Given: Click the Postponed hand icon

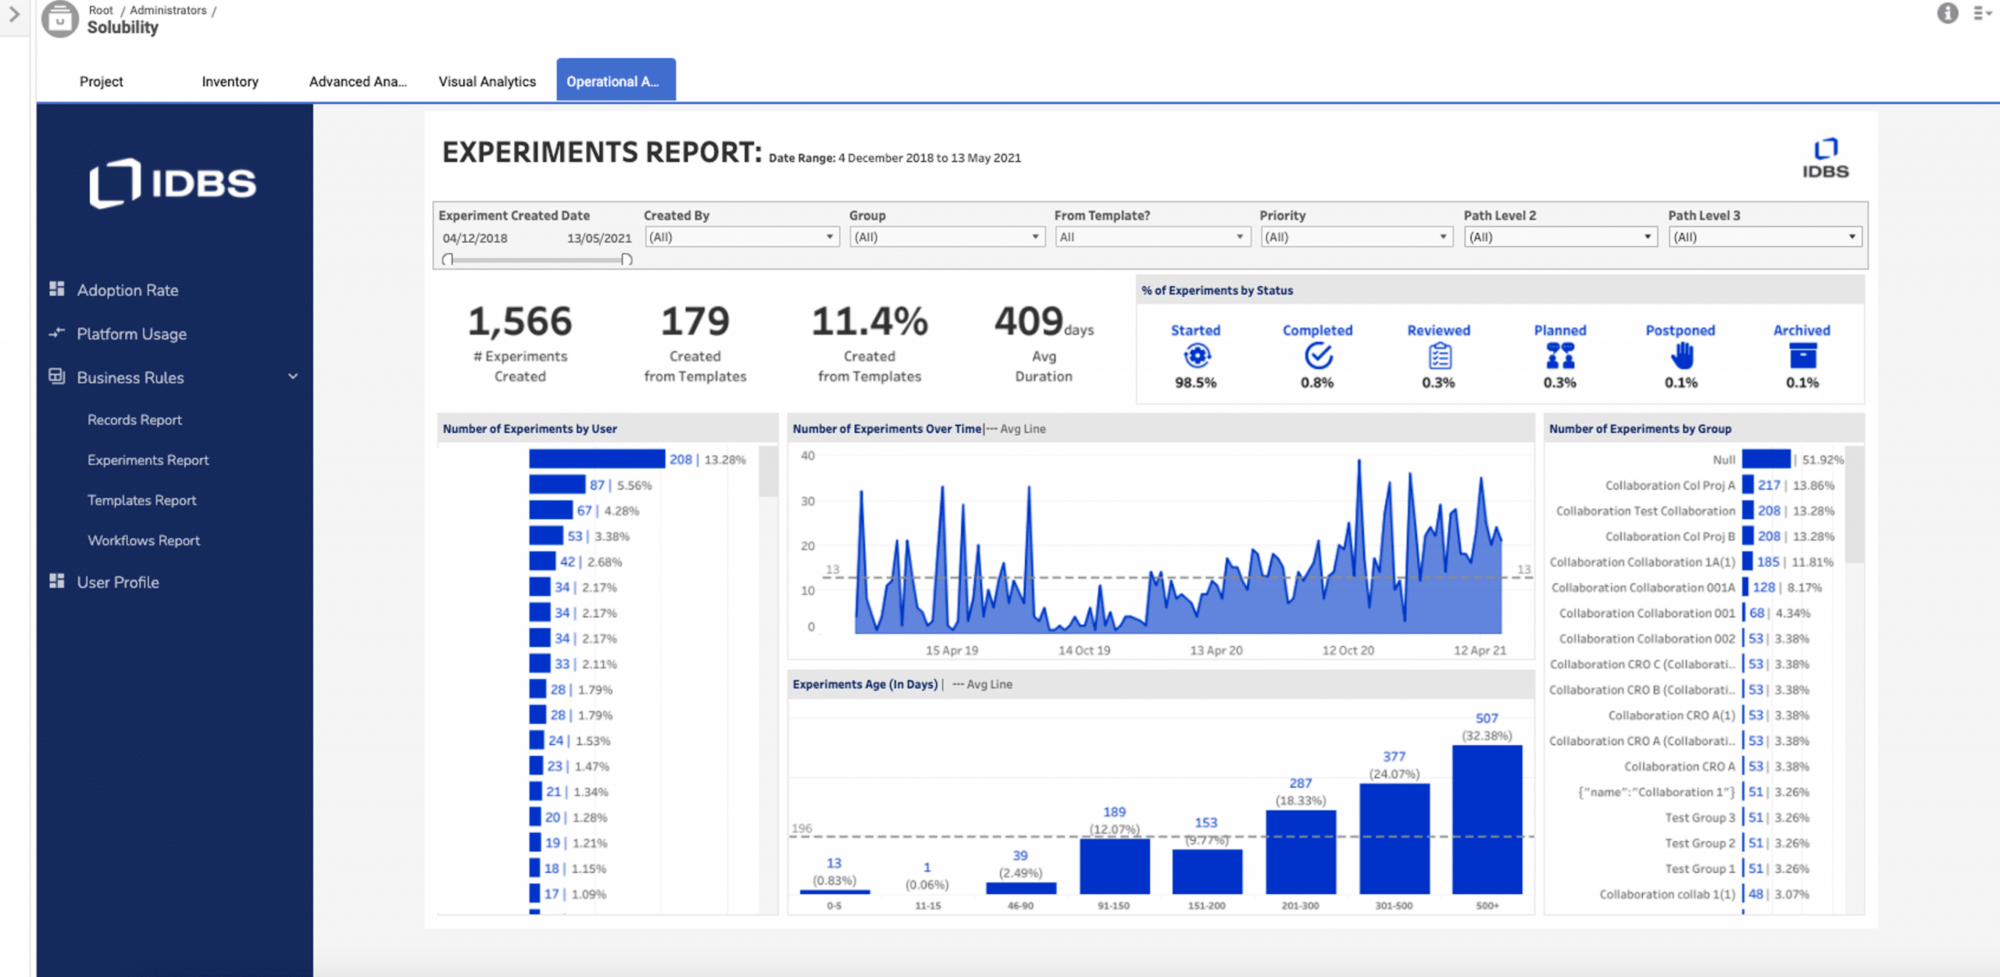Looking at the screenshot, I should pyautogui.click(x=1680, y=355).
